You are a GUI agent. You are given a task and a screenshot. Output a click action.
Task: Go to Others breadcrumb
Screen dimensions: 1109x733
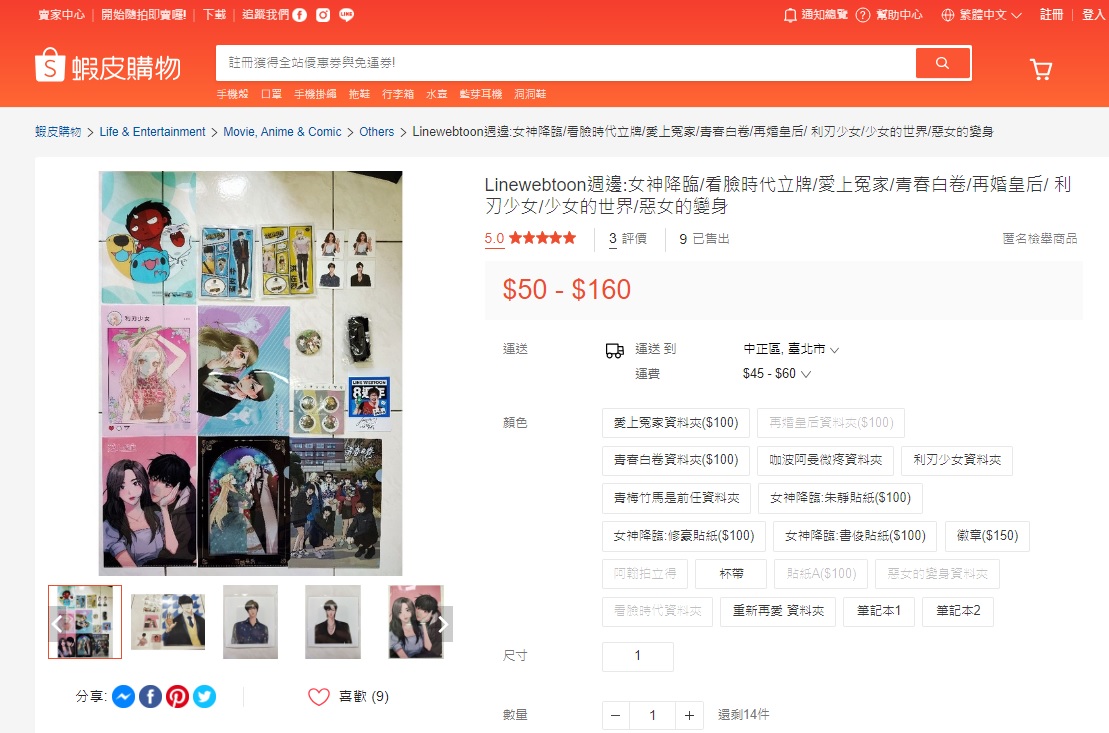pyautogui.click(x=376, y=132)
